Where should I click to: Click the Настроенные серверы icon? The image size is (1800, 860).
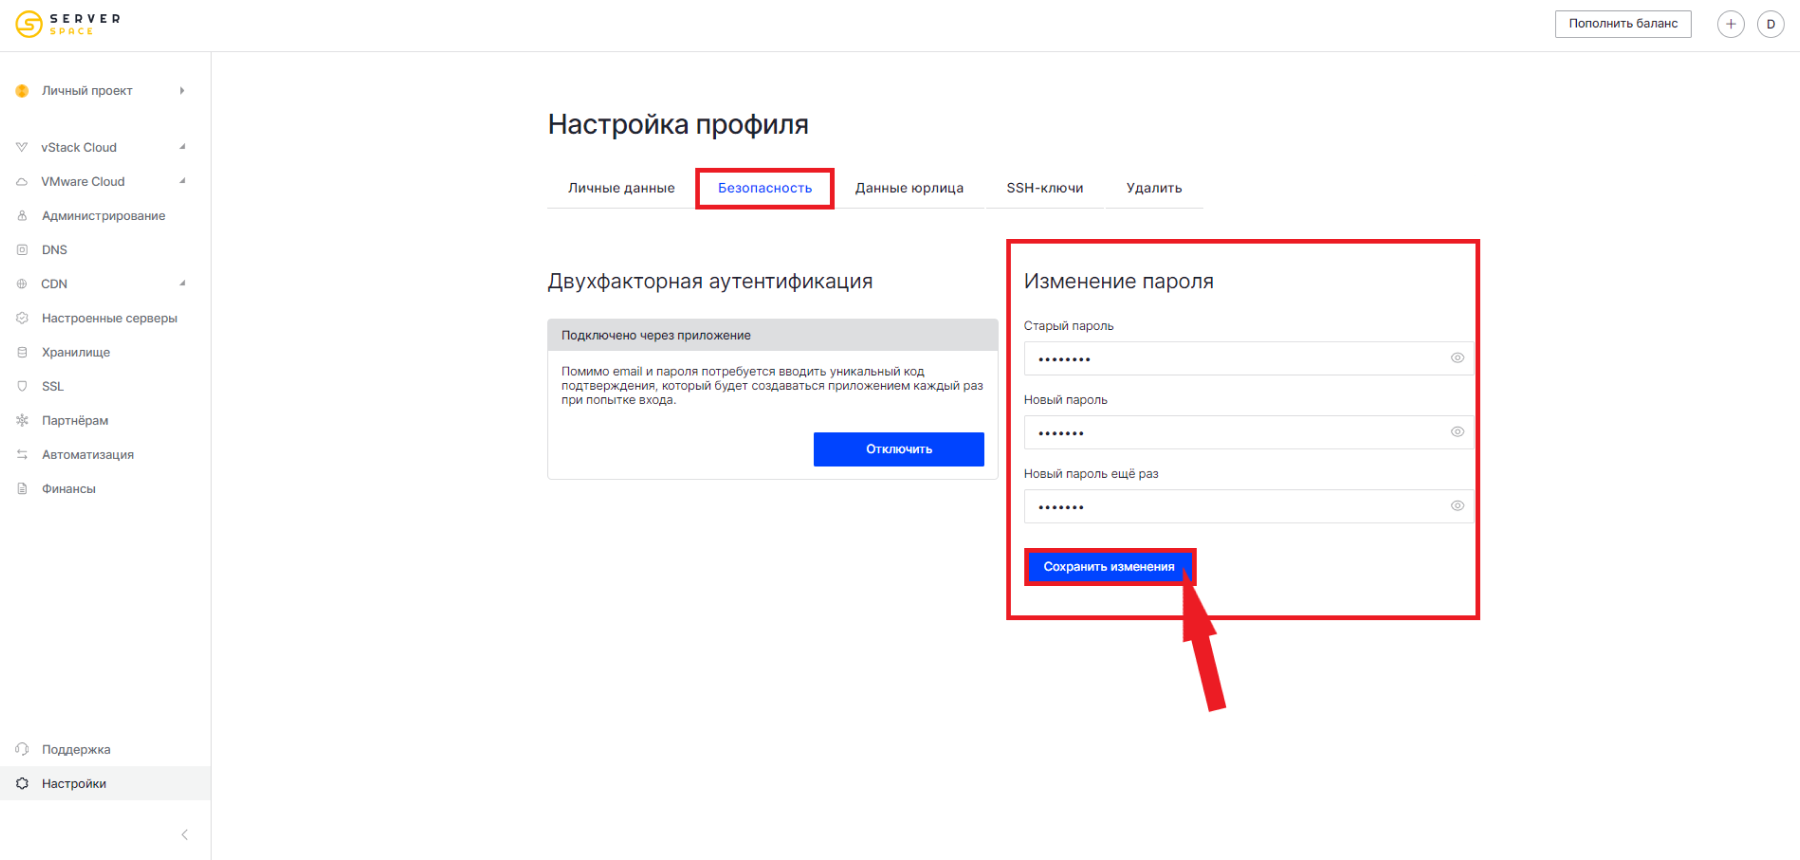coord(22,318)
